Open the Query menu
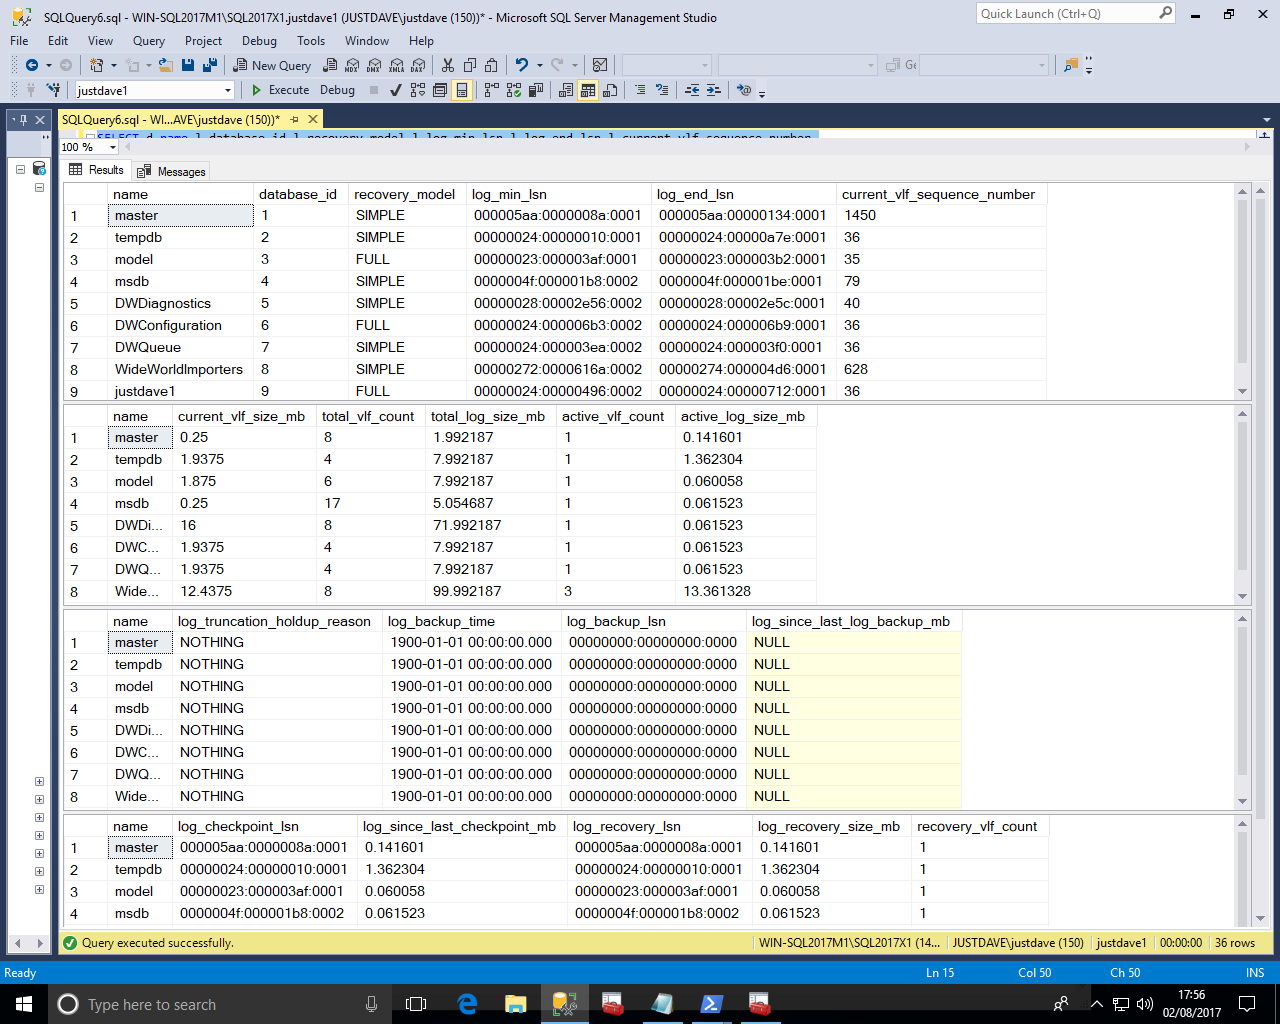Viewport: 1280px width, 1024px height. (148, 41)
